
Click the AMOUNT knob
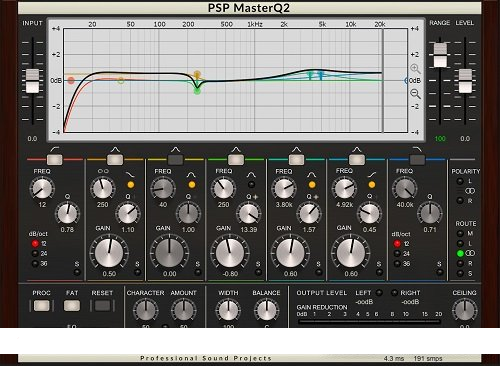tap(183, 310)
